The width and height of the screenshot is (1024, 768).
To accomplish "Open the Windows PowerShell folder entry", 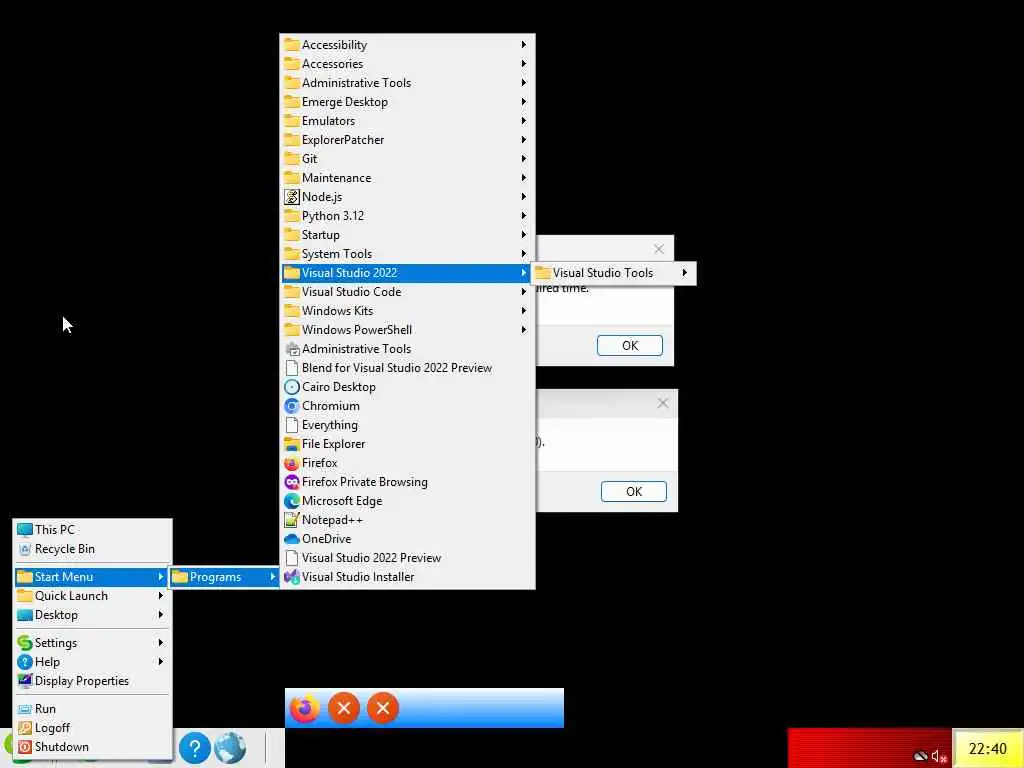I will pos(408,330).
